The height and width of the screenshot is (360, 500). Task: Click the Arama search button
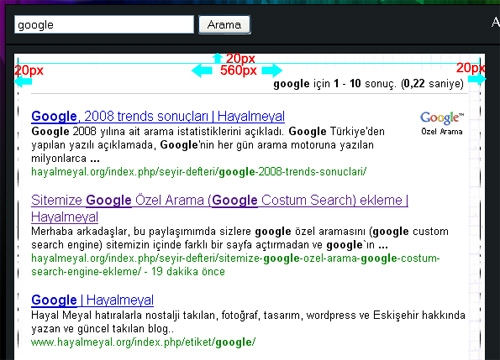click(224, 25)
